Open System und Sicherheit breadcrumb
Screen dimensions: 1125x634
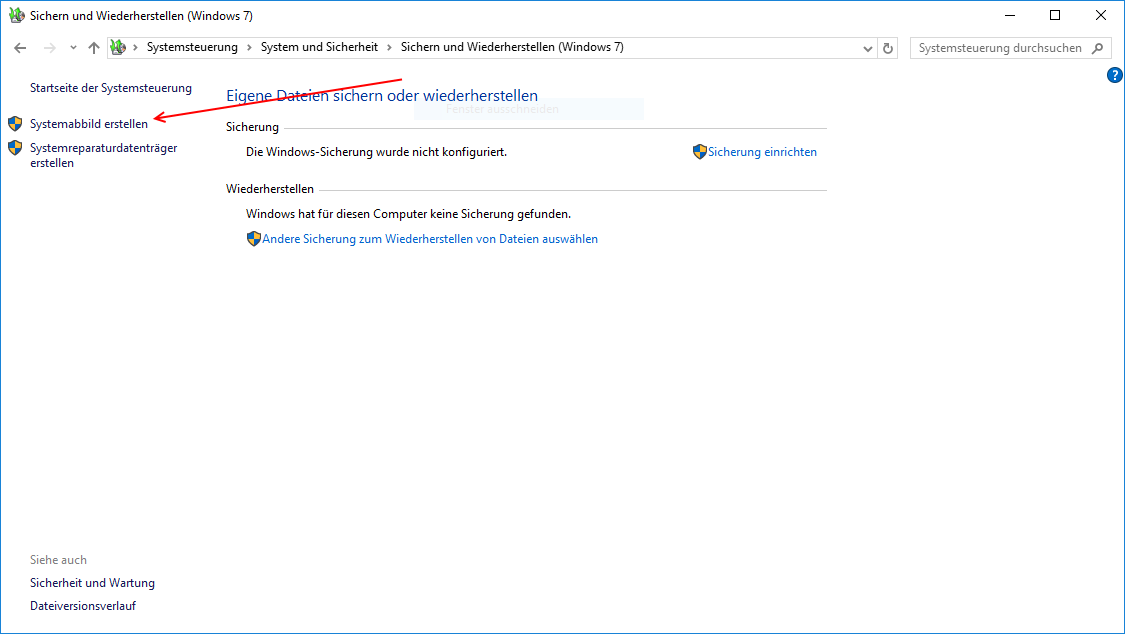(319, 47)
